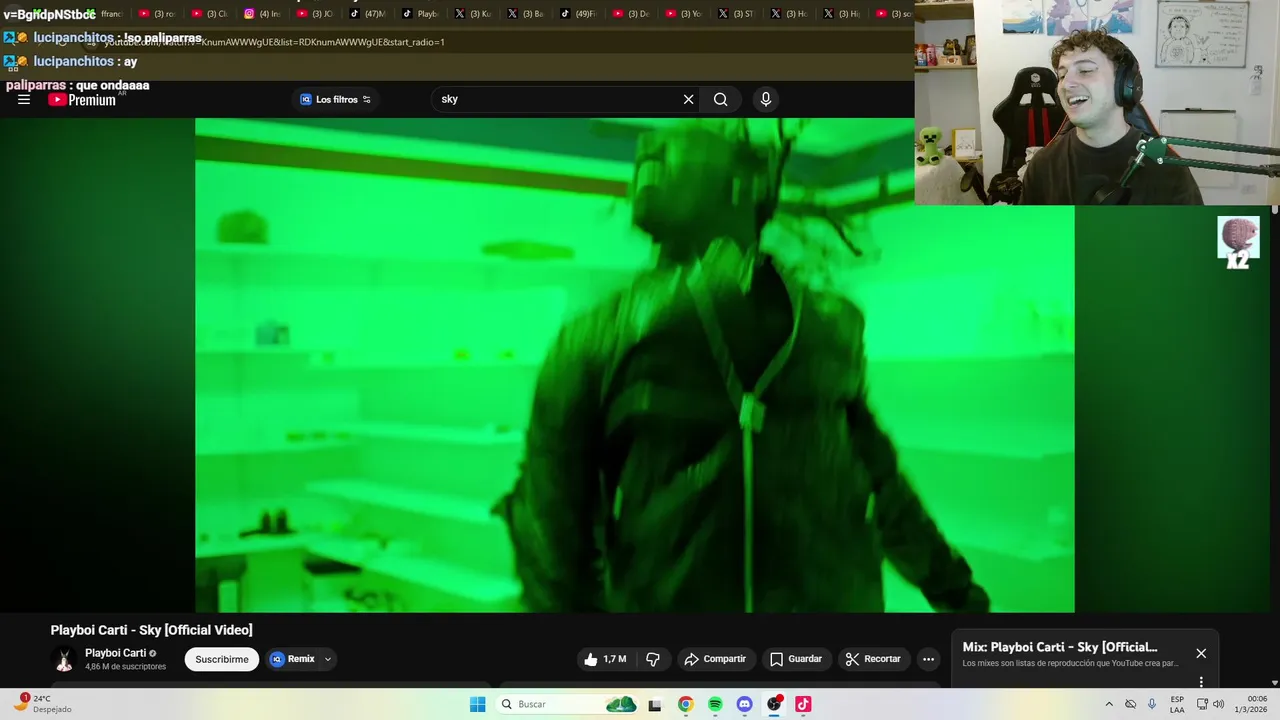
Task: Start voice search with the microphone
Action: (766, 99)
